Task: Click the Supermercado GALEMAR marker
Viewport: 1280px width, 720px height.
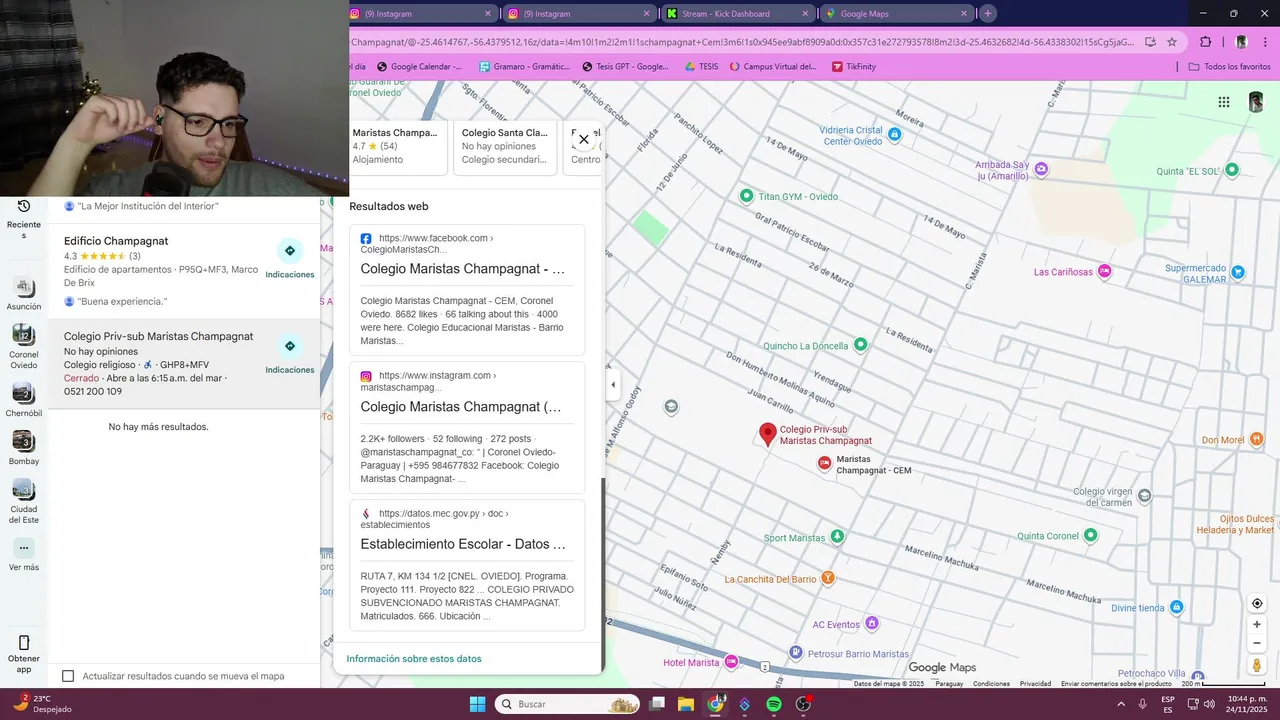Action: pyautogui.click(x=1238, y=271)
